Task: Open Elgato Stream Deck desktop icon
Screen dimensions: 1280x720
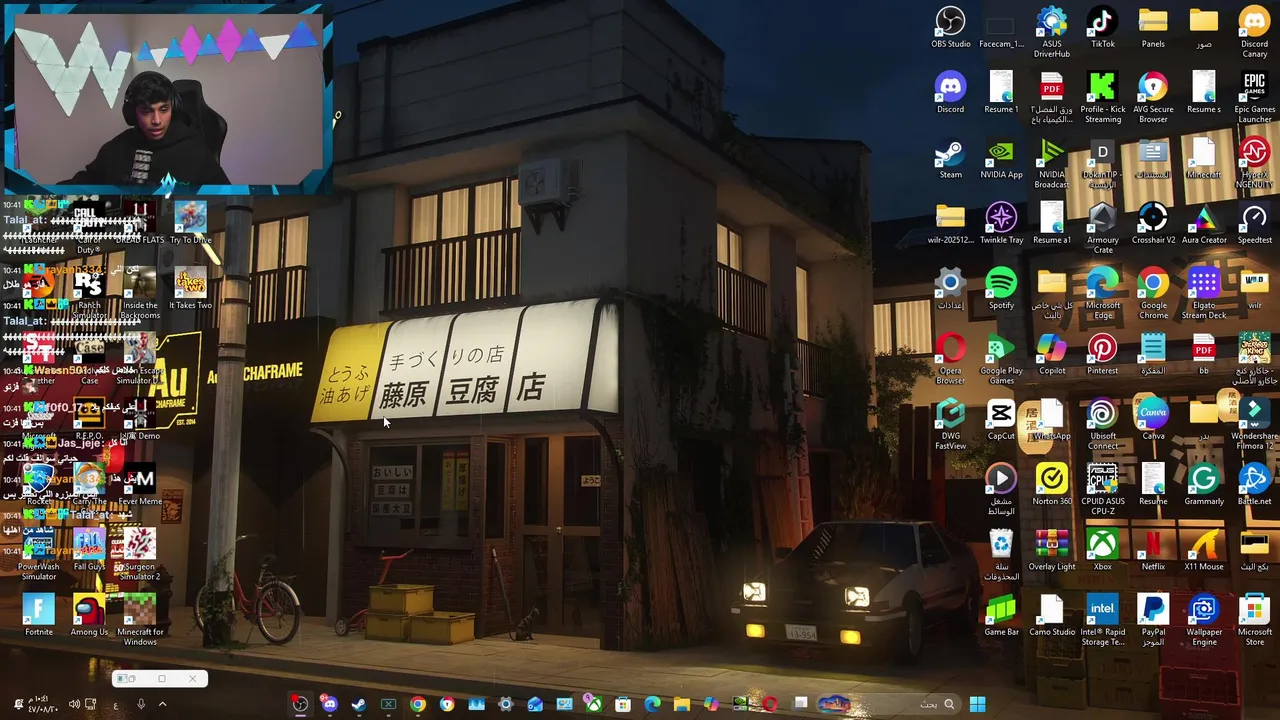Action: (1204, 294)
